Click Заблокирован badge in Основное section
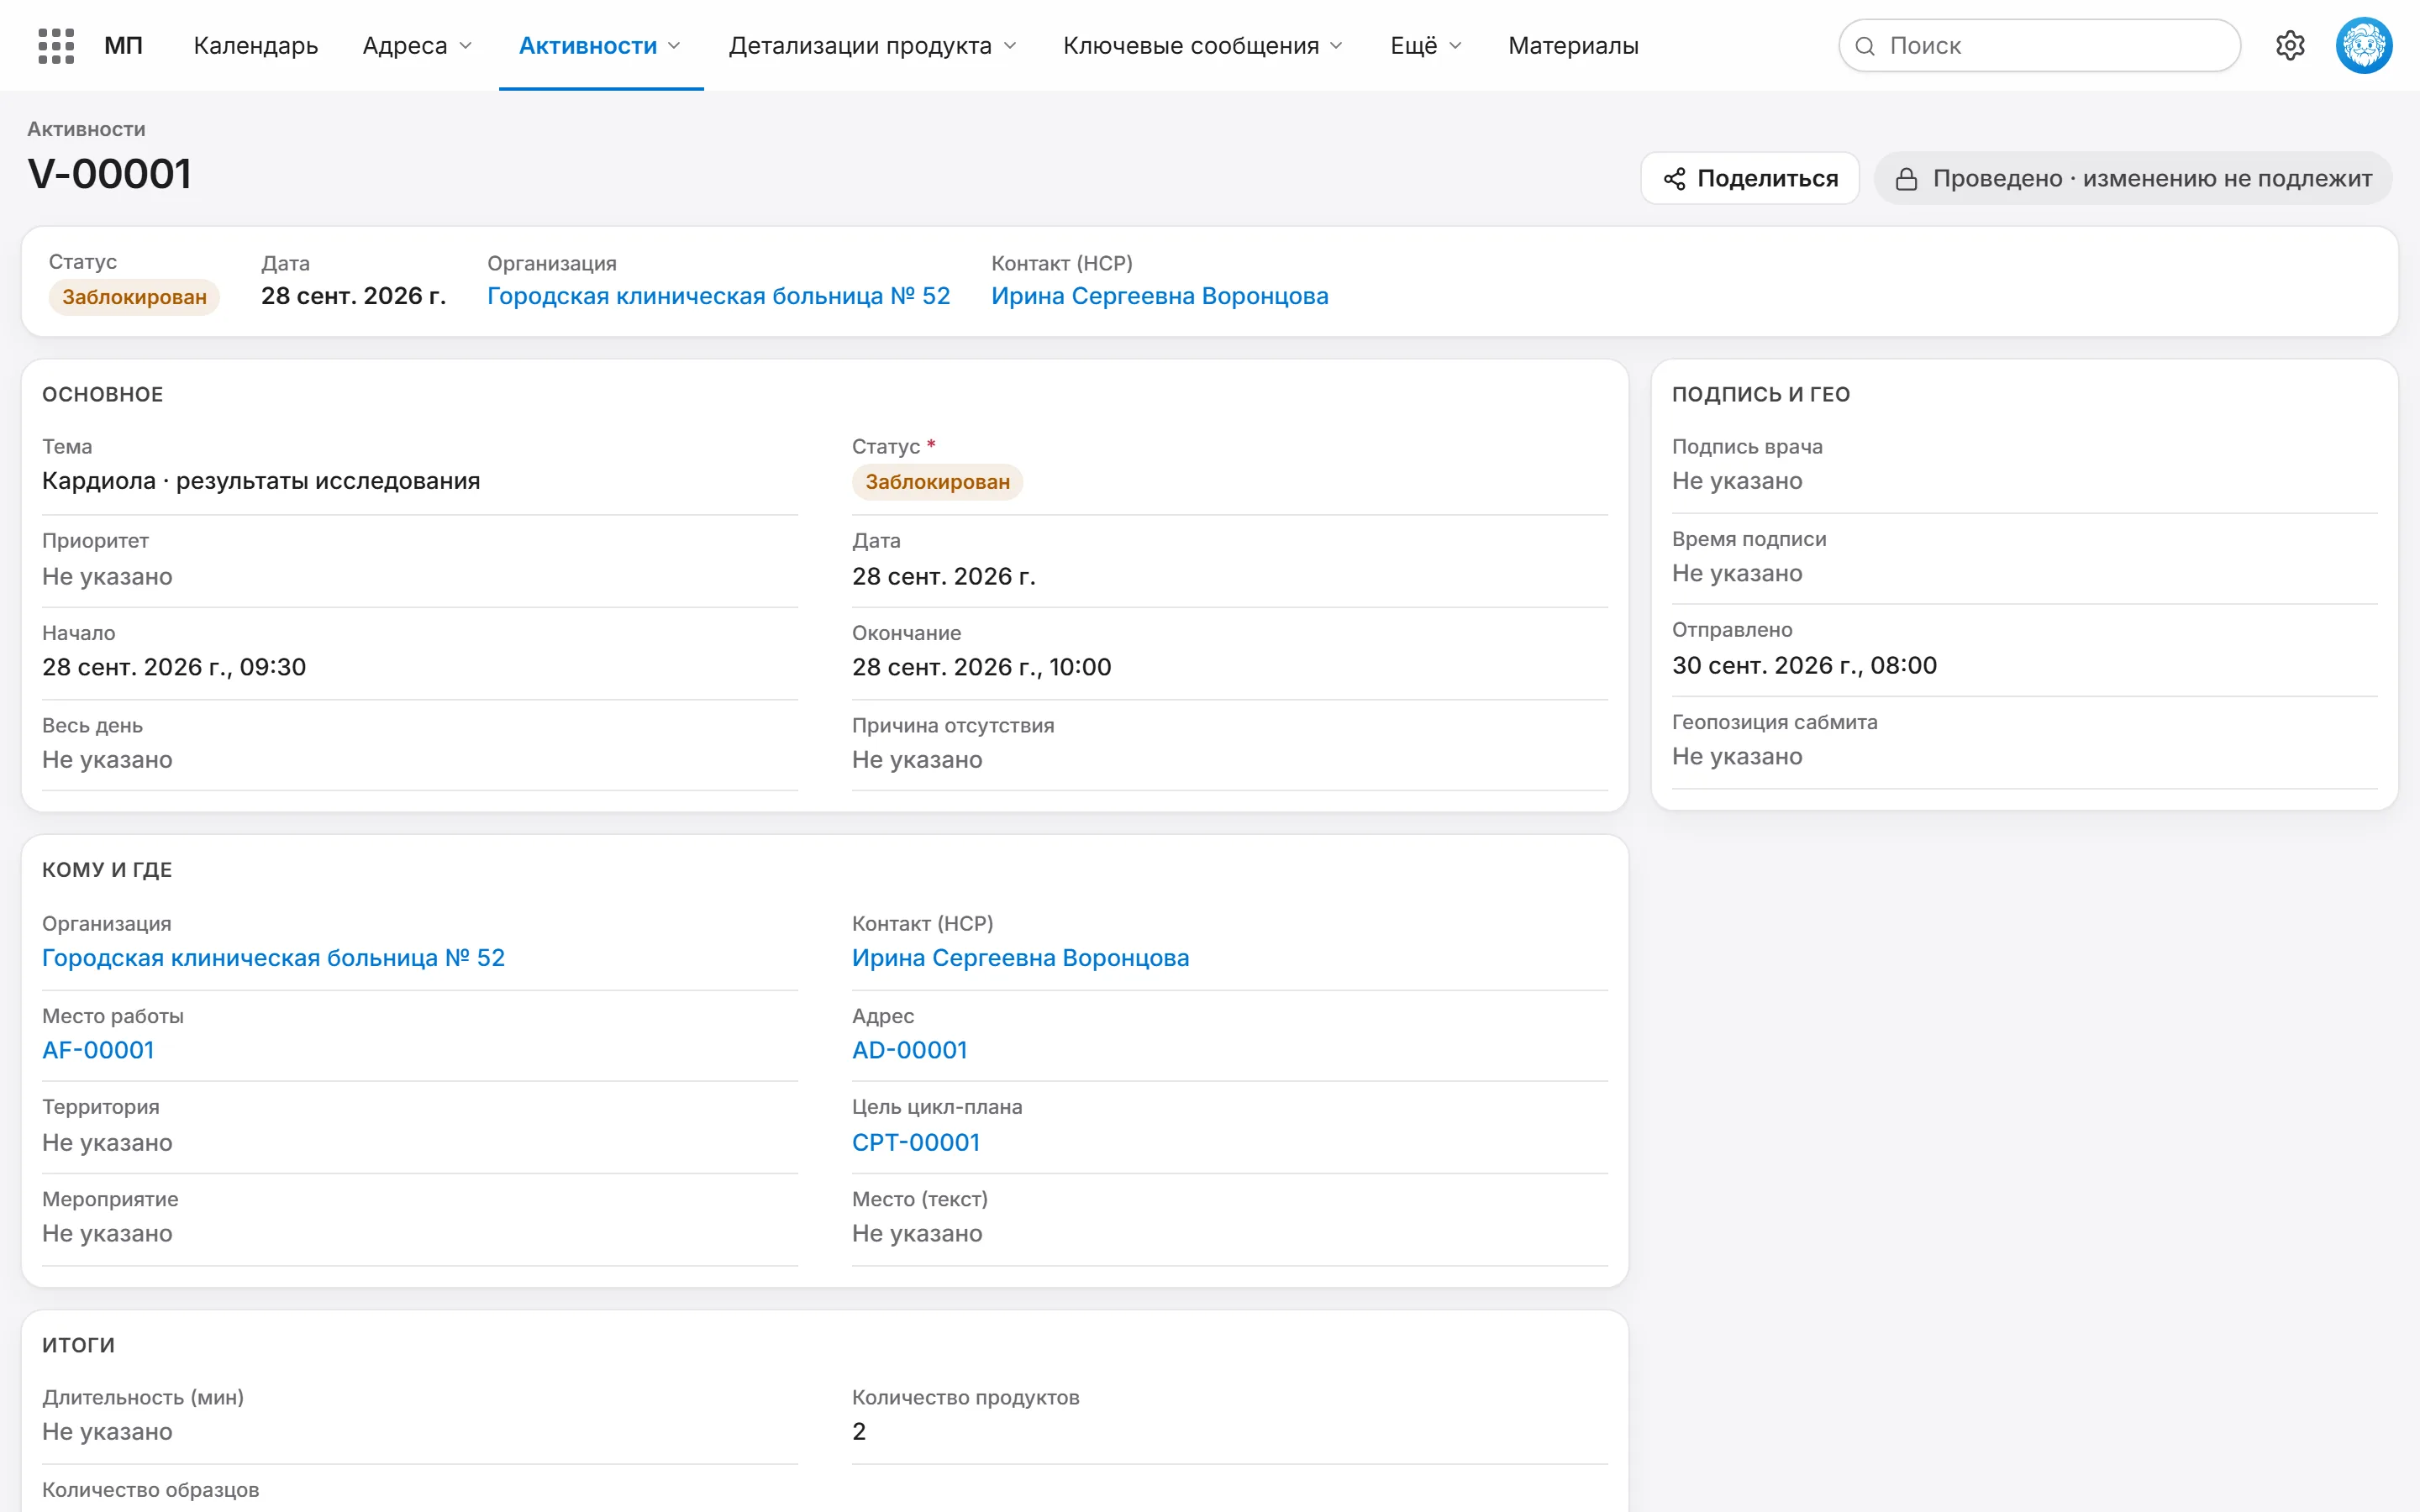The width and height of the screenshot is (2420, 1512). pyautogui.click(x=937, y=482)
